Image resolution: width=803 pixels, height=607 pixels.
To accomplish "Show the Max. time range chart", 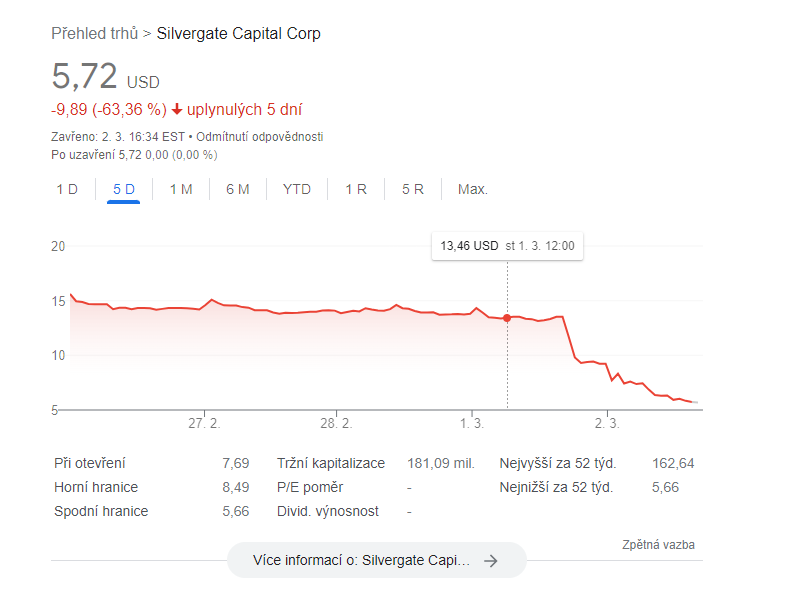I will point(473,189).
